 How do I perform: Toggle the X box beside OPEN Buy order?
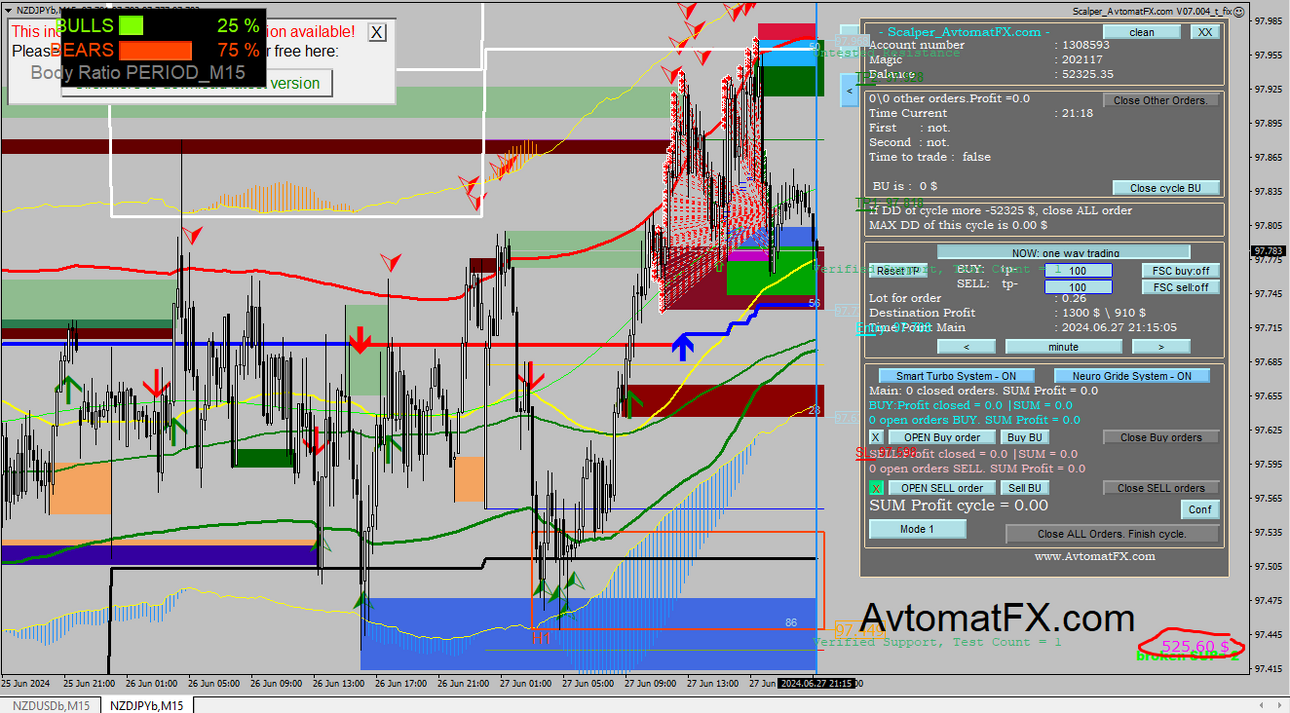click(876, 437)
